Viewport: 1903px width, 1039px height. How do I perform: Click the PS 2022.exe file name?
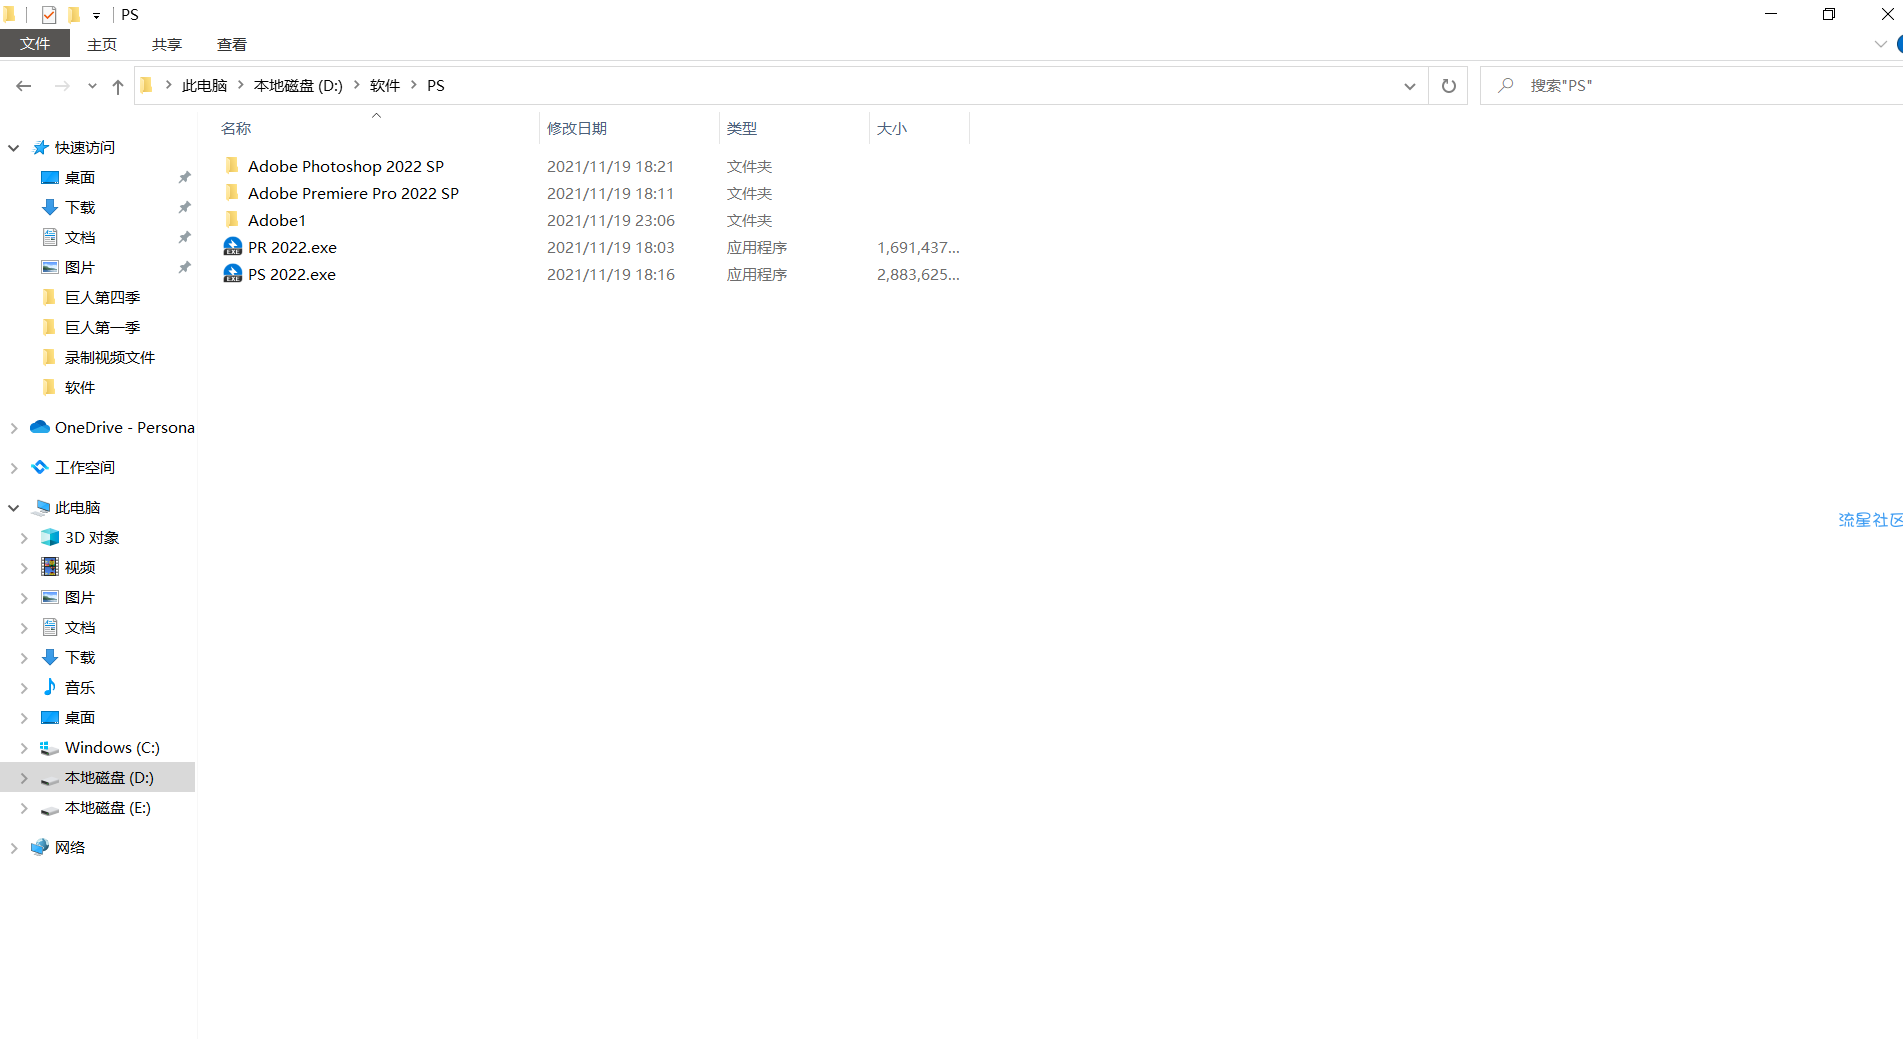click(x=292, y=274)
